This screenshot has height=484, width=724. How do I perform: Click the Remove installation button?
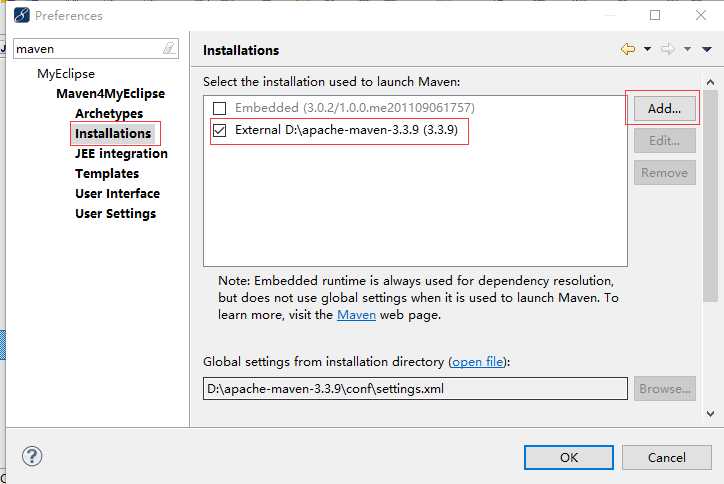[664, 173]
